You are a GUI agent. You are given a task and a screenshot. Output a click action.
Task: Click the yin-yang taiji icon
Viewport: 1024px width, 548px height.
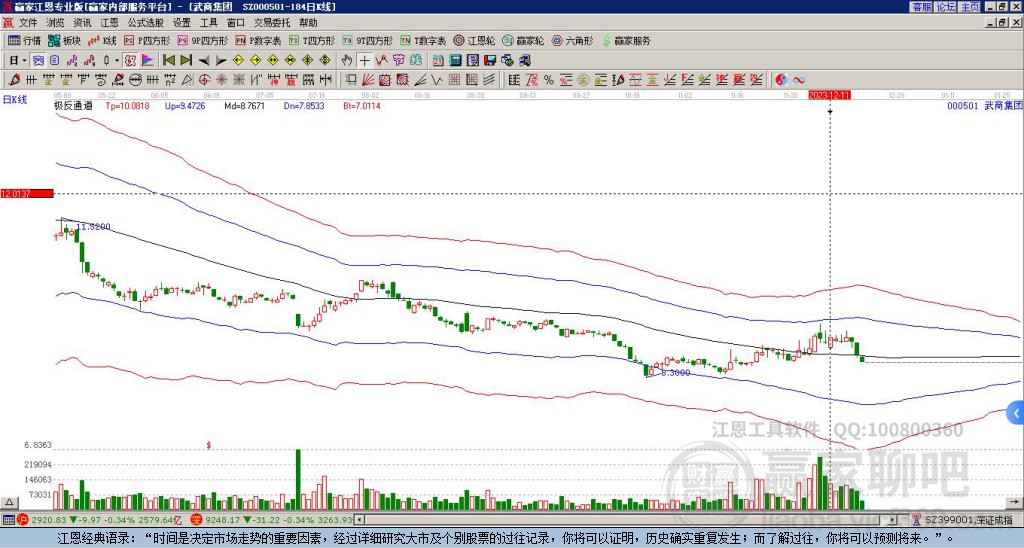coord(781,80)
